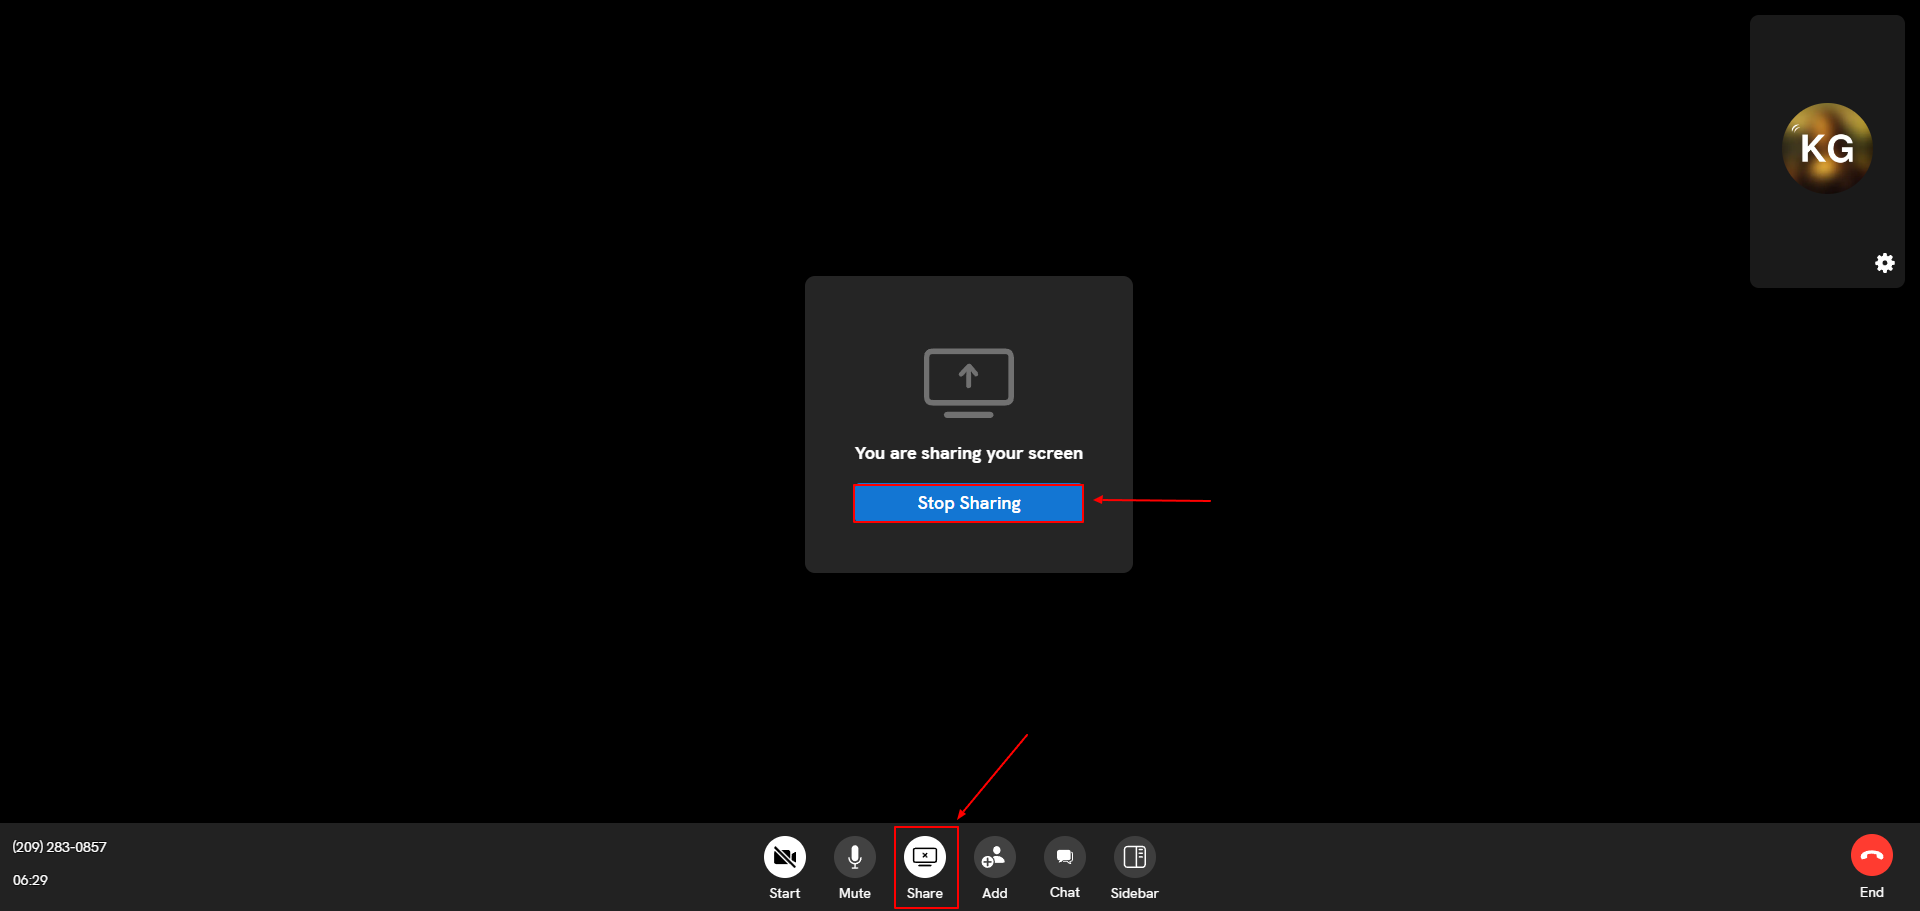
Task: Click the phone number (209) 283-0857
Action: pos(58,847)
